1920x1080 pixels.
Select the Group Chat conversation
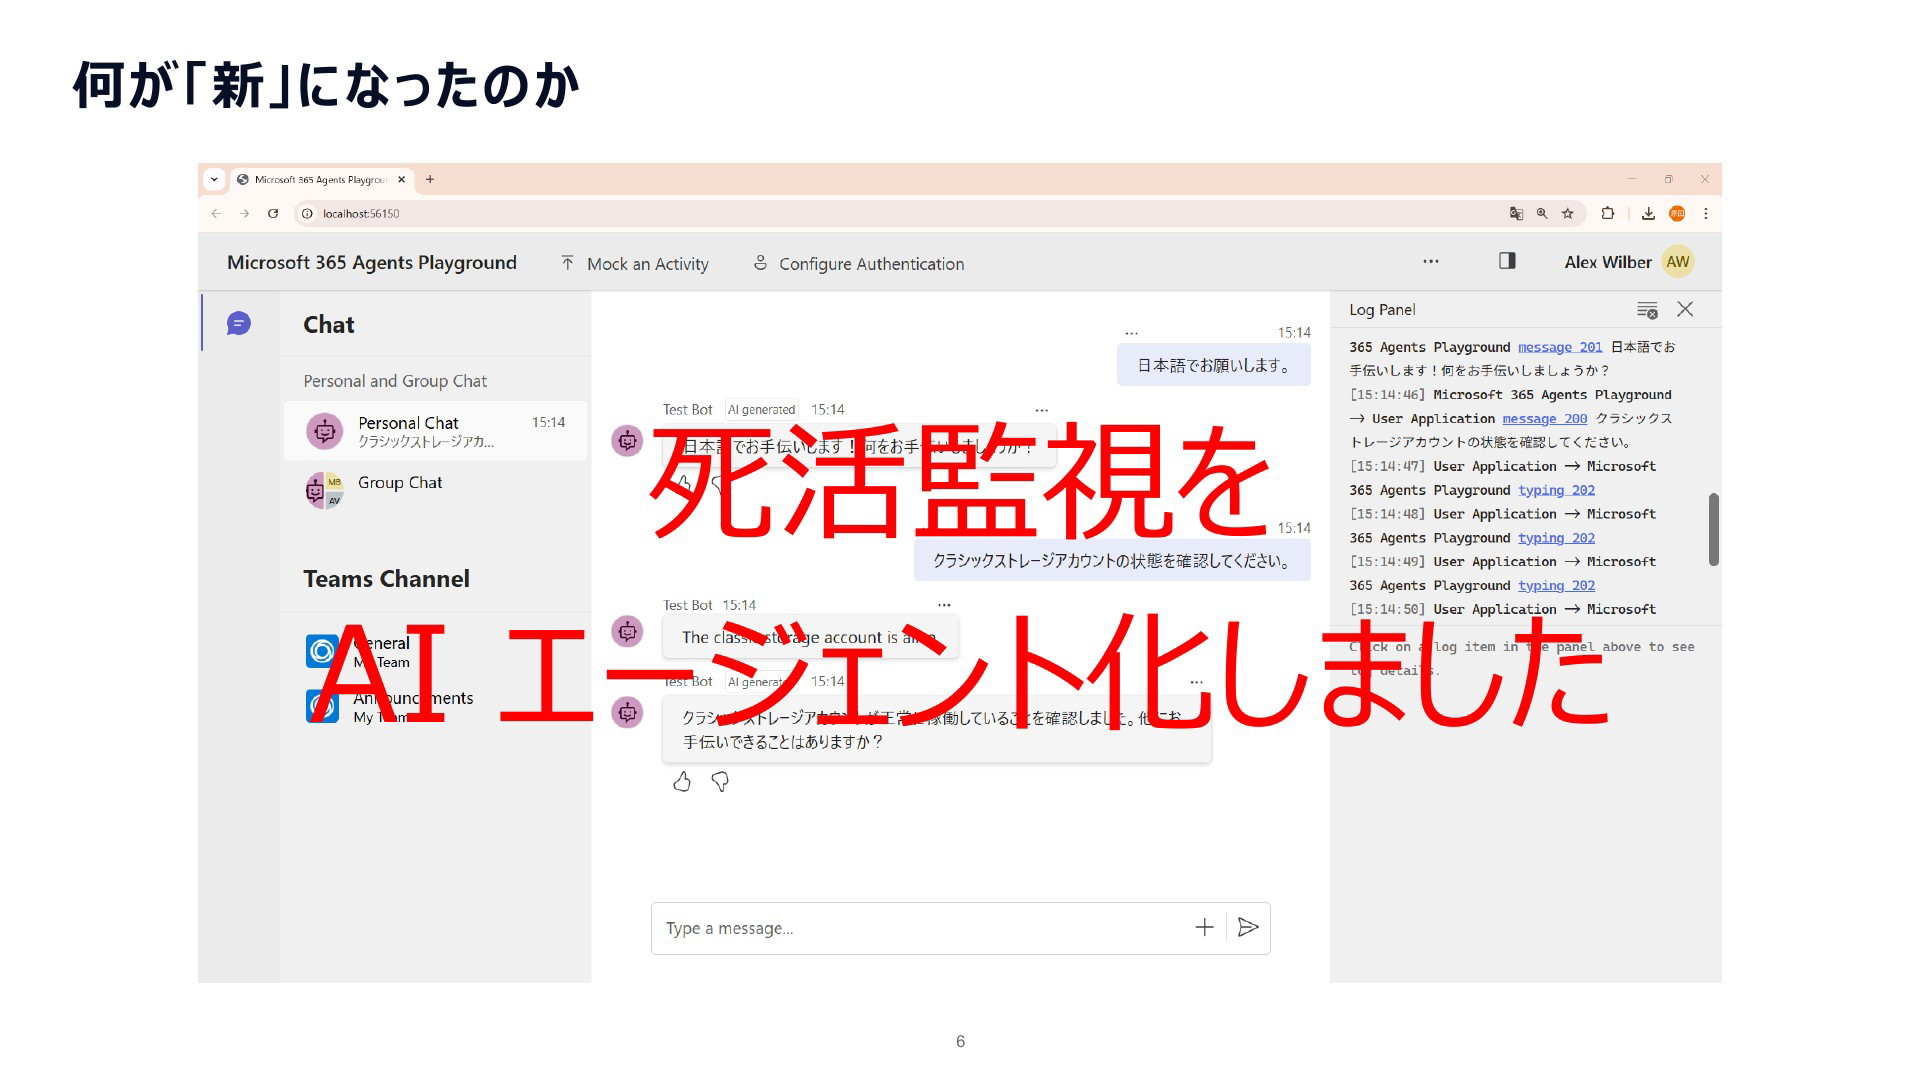tap(435, 489)
